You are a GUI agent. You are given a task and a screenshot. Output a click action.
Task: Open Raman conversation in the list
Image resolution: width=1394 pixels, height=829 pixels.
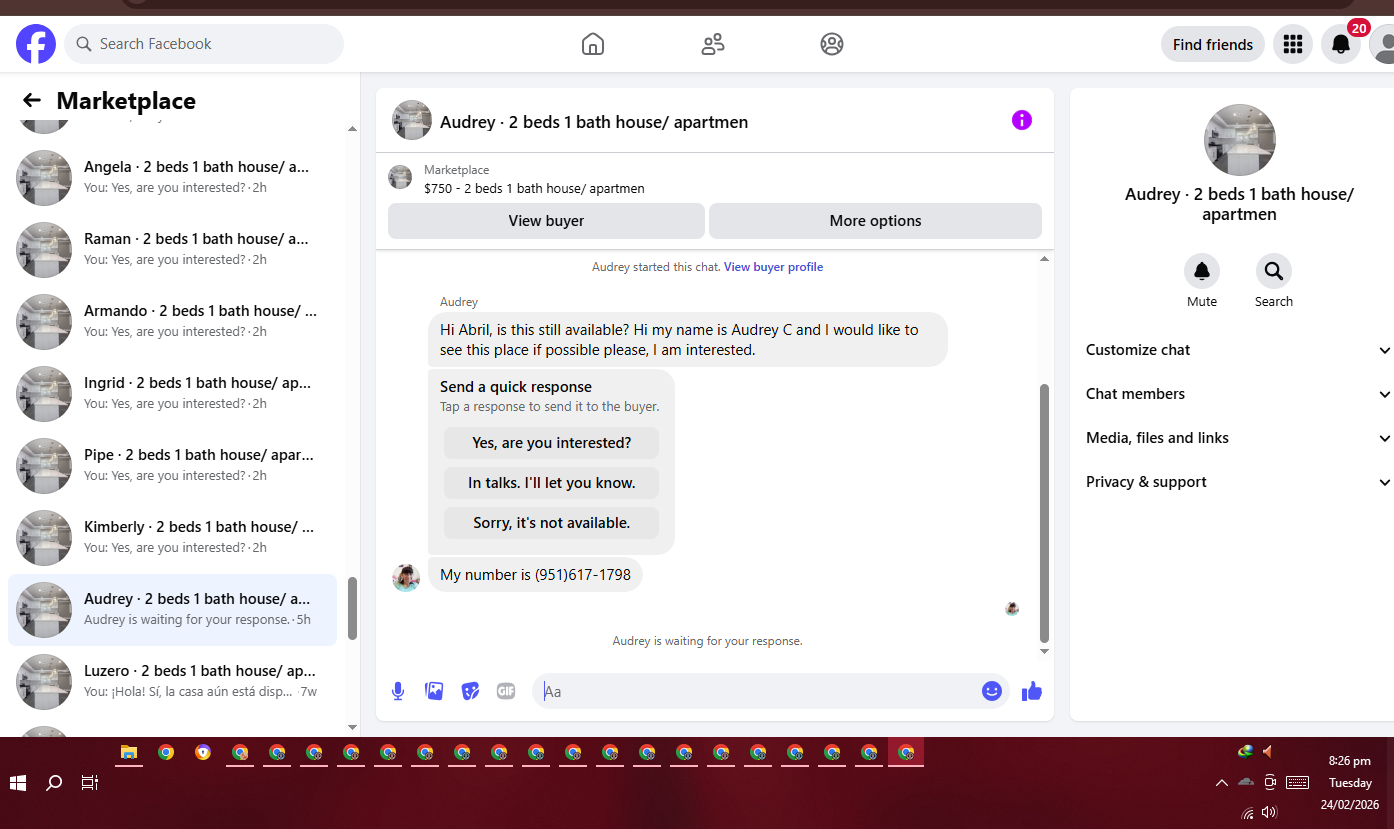pyautogui.click(x=173, y=250)
